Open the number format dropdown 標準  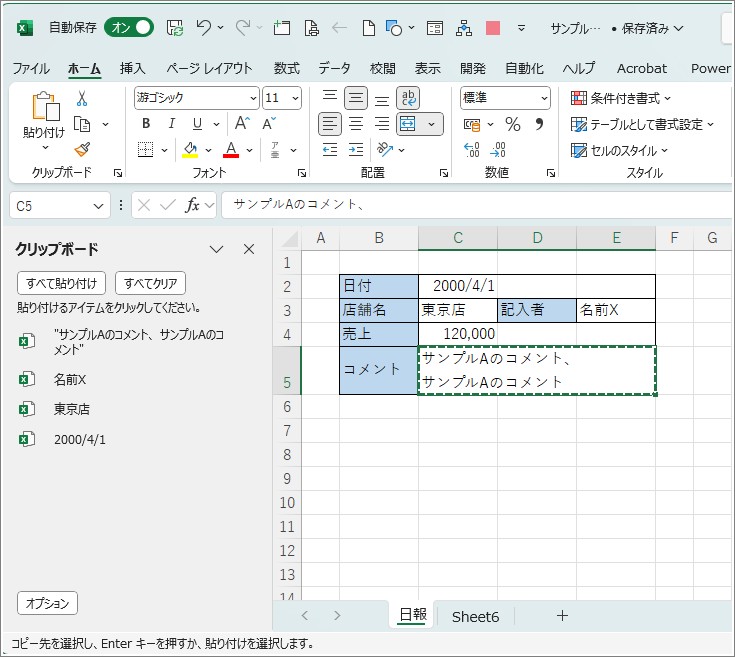click(544, 98)
